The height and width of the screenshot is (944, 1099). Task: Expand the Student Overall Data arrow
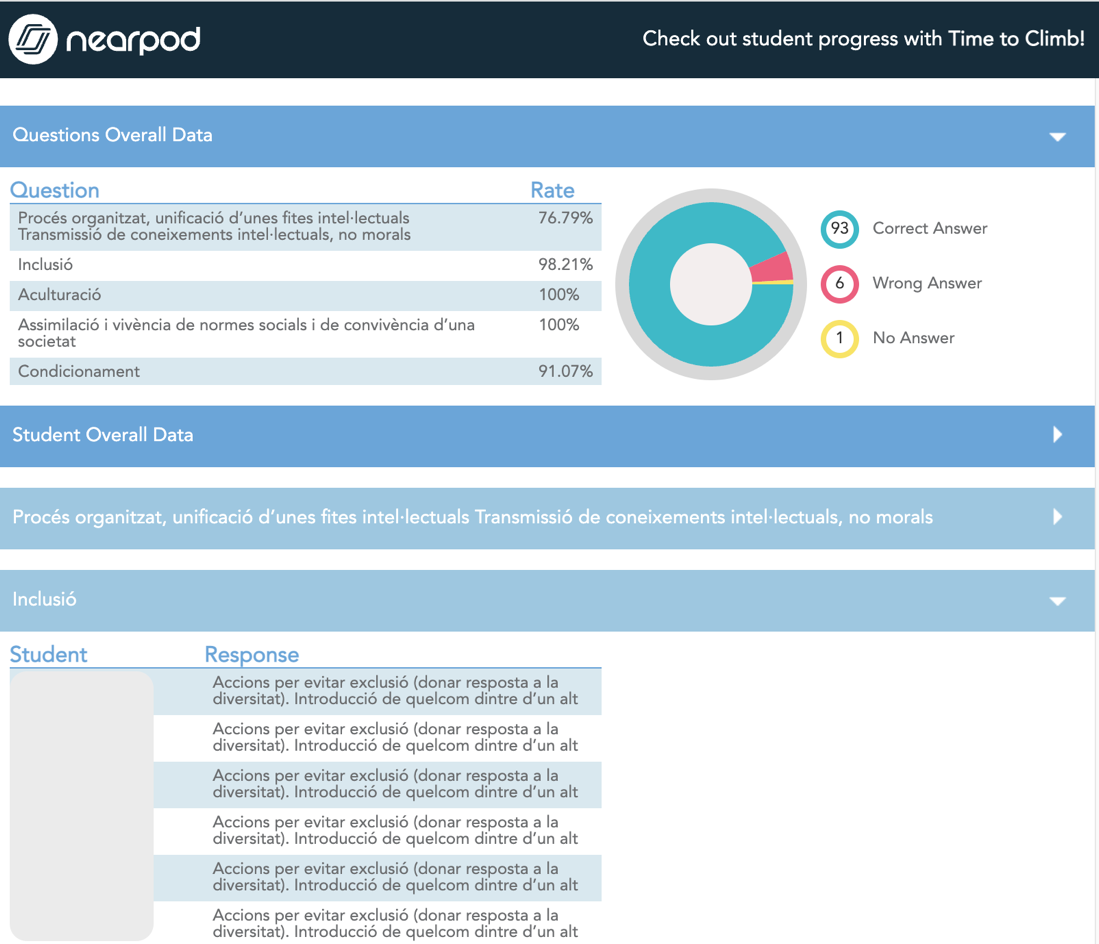coord(1057,435)
